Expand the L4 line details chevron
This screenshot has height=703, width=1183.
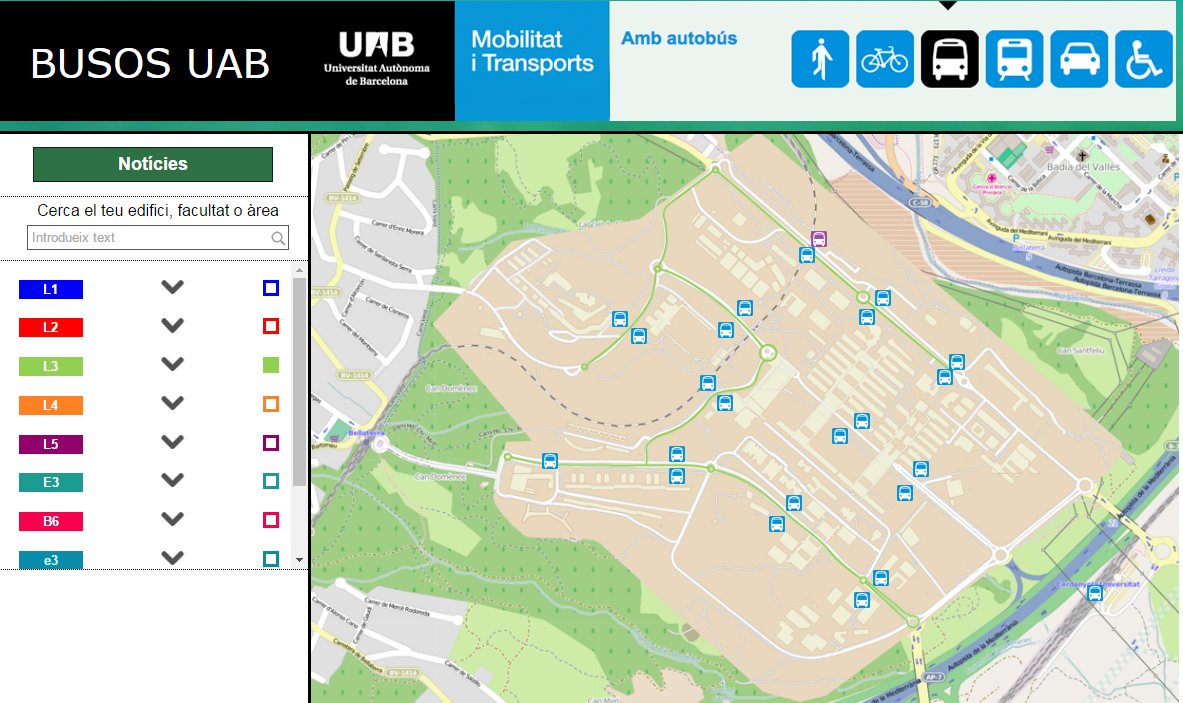click(173, 403)
